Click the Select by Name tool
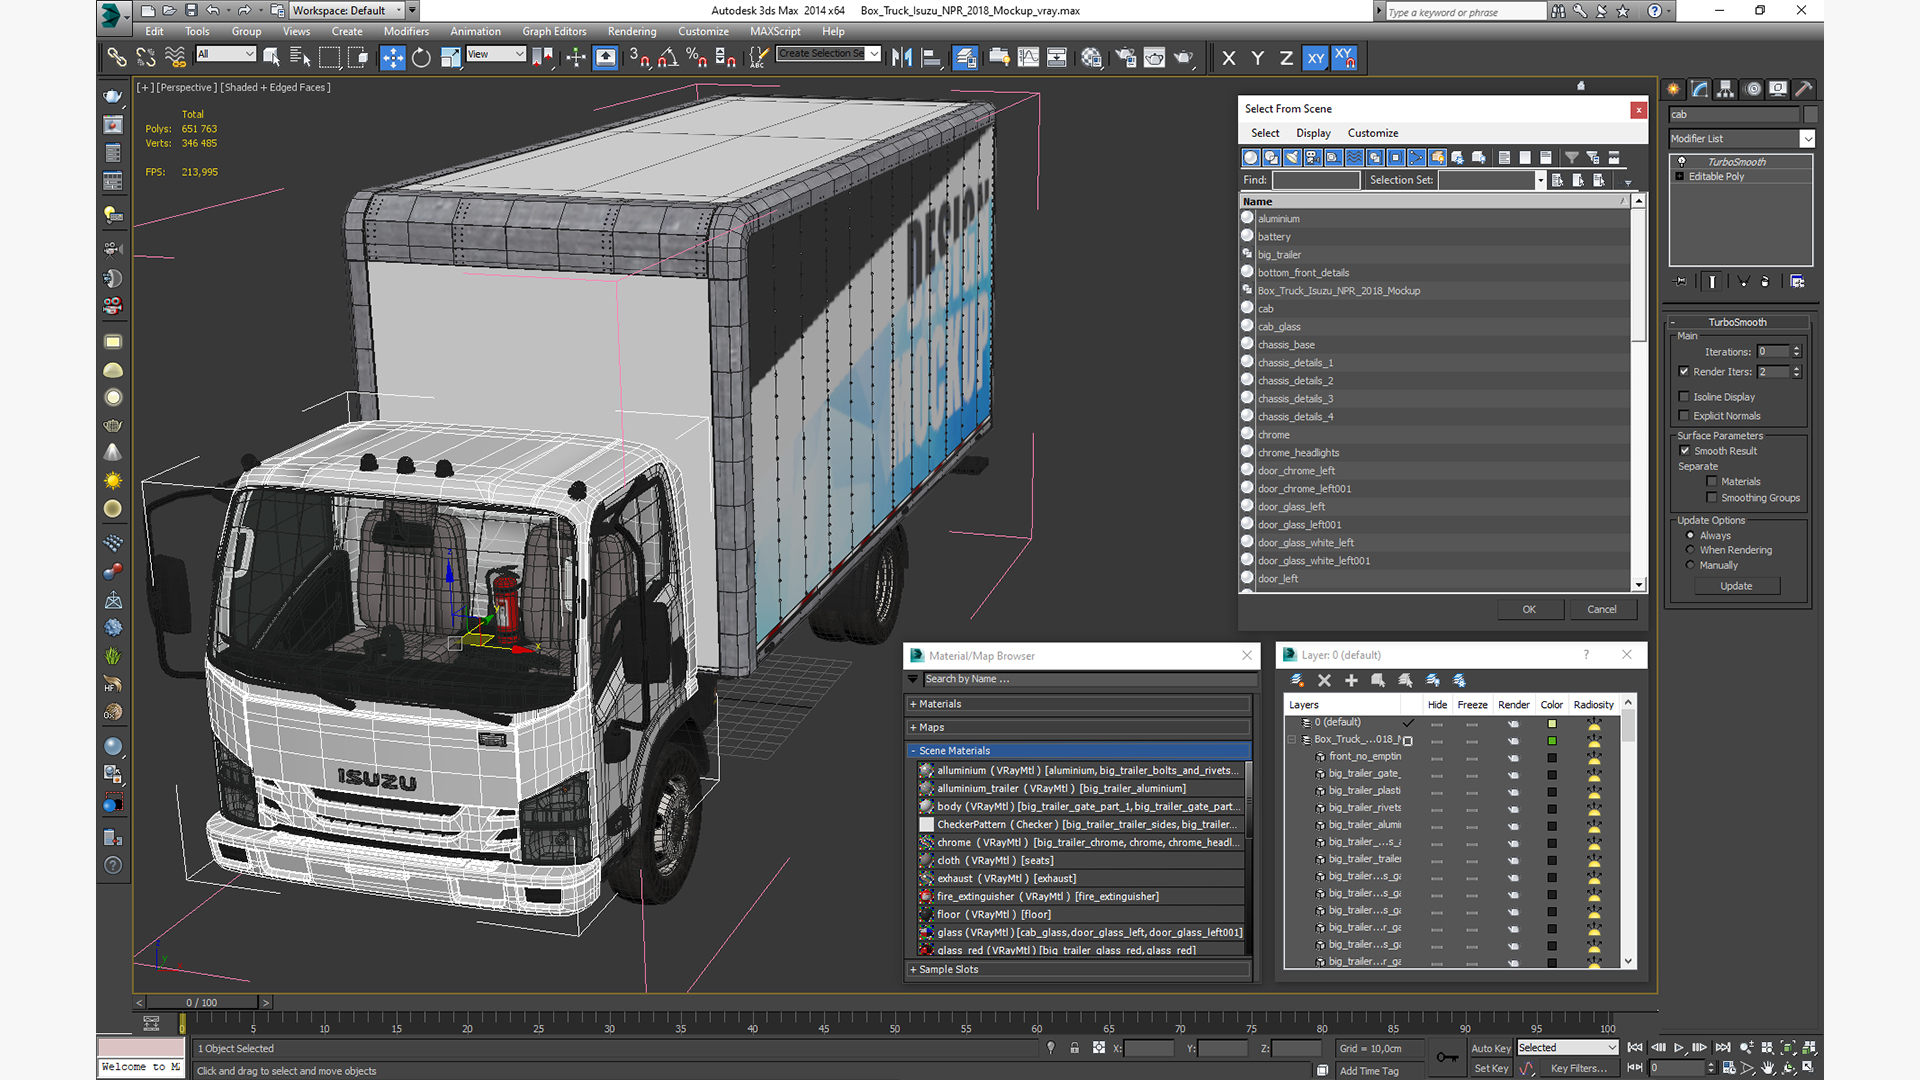The image size is (1920, 1080). click(300, 57)
